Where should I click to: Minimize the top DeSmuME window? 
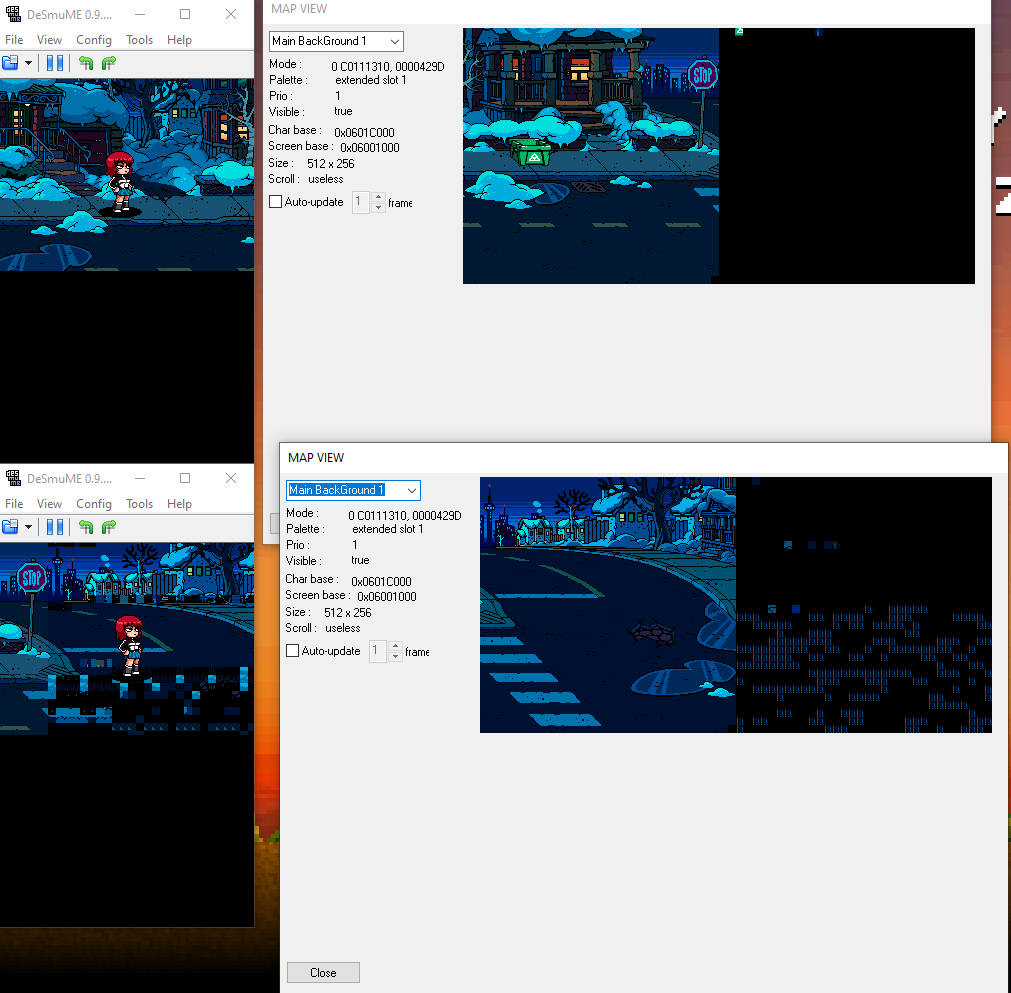click(x=140, y=14)
